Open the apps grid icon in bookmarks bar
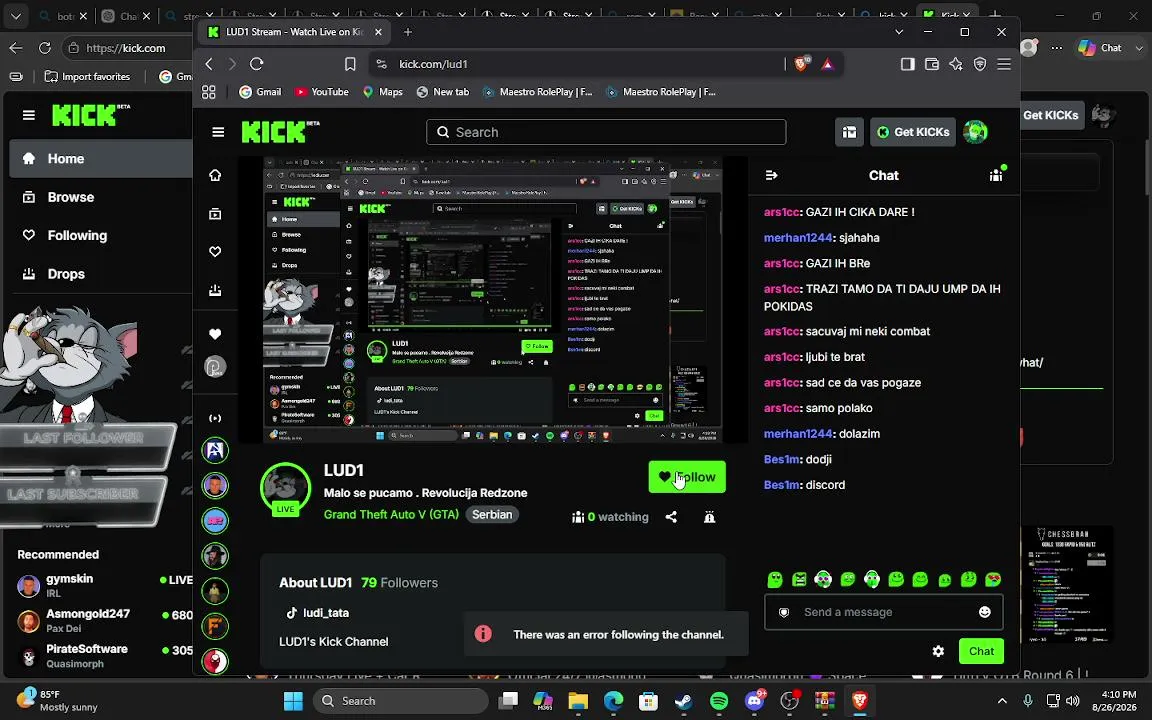 click(209, 92)
